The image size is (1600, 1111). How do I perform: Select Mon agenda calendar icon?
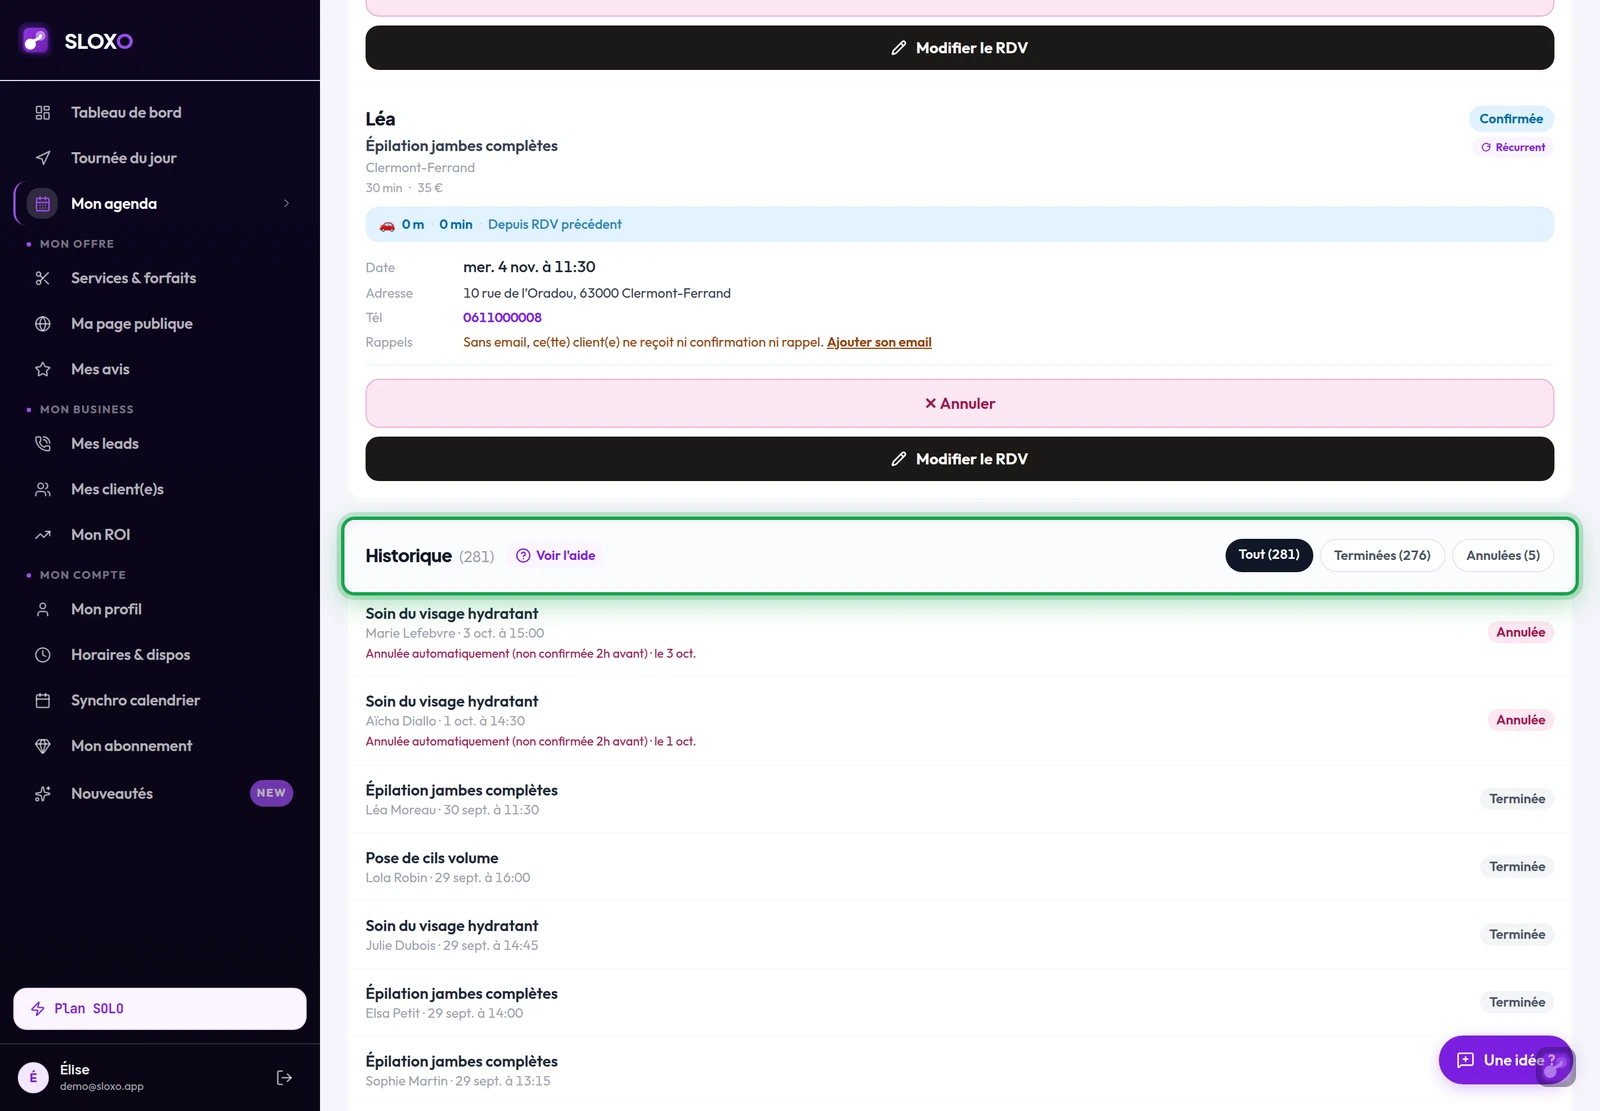click(43, 204)
